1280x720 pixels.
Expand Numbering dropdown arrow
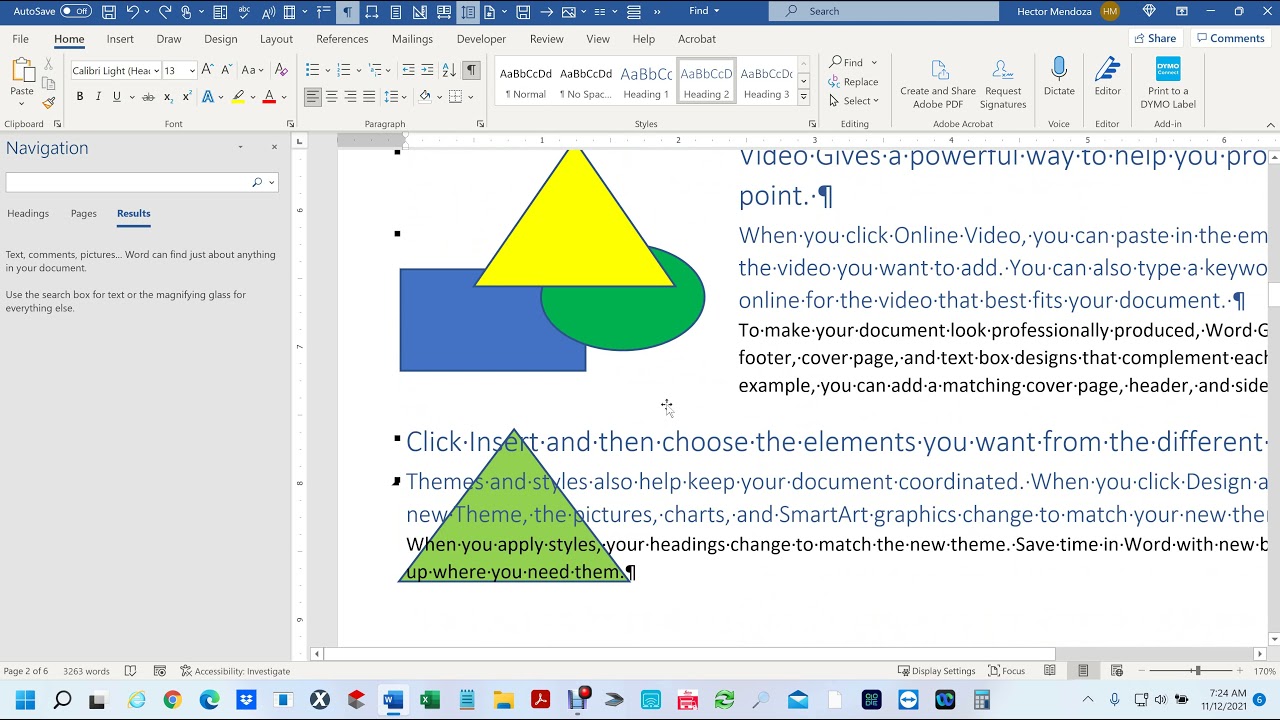click(359, 70)
